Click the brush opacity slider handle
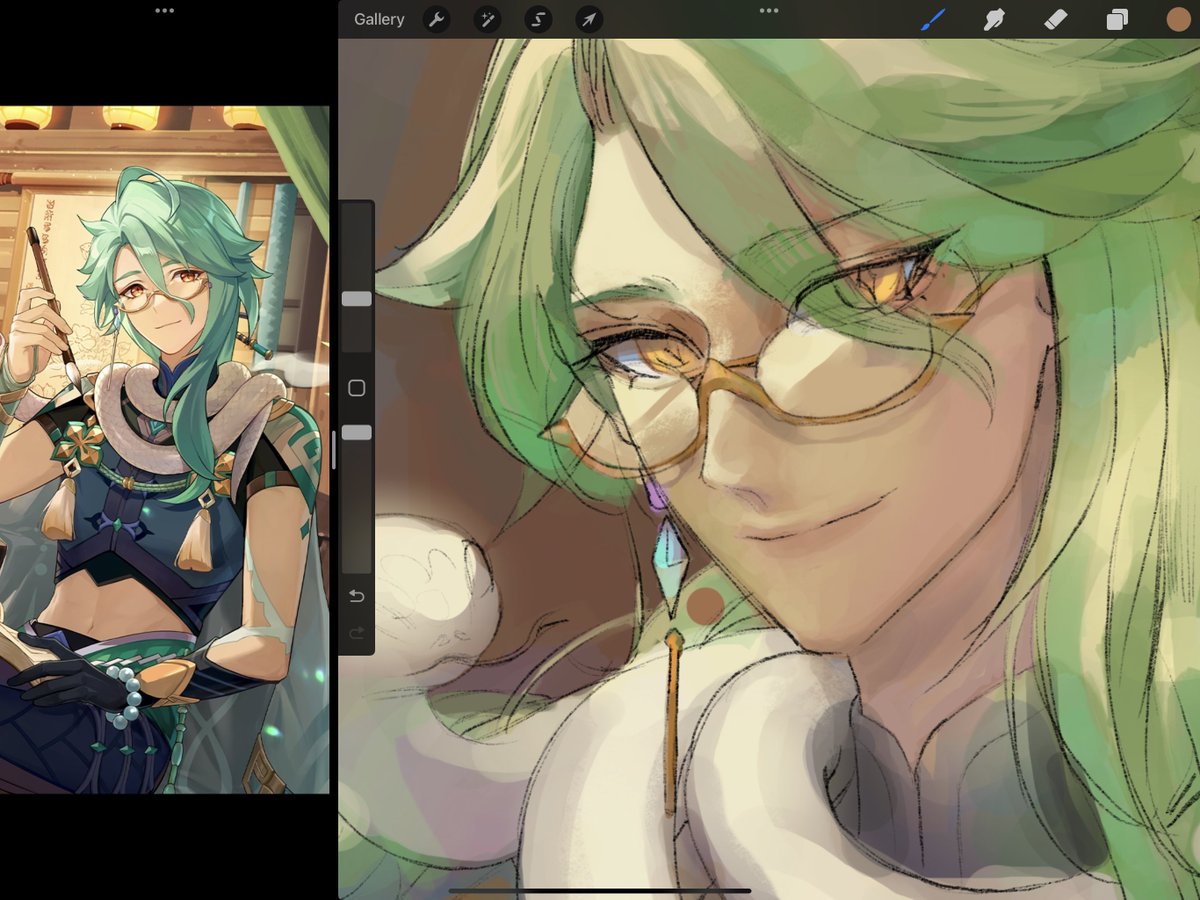The width and height of the screenshot is (1200, 900). point(356,432)
